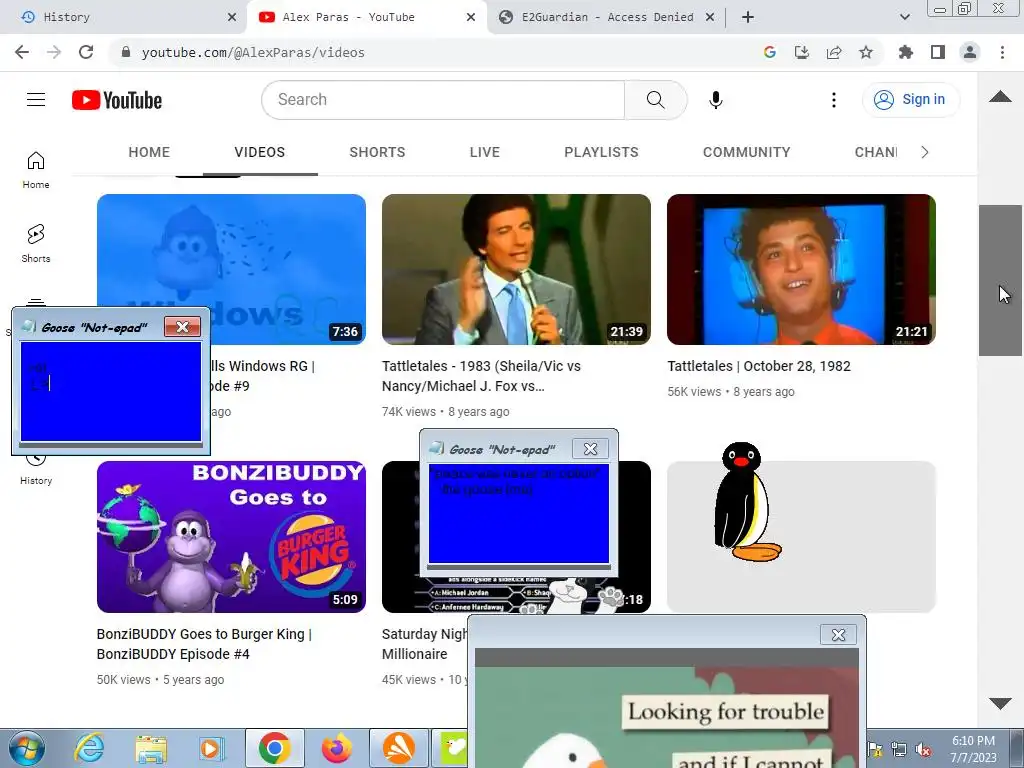This screenshot has height=768, width=1024.
Task: Open the channel LIVE tab
Action: [485, 152]
